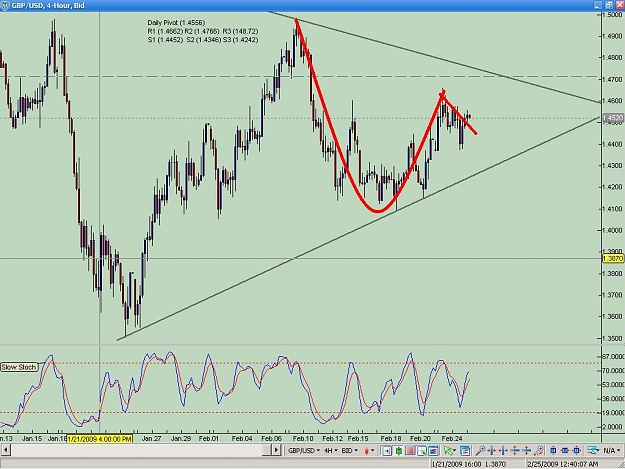Click the left scroll arrow of chart scrollbar

click(5, 450)
